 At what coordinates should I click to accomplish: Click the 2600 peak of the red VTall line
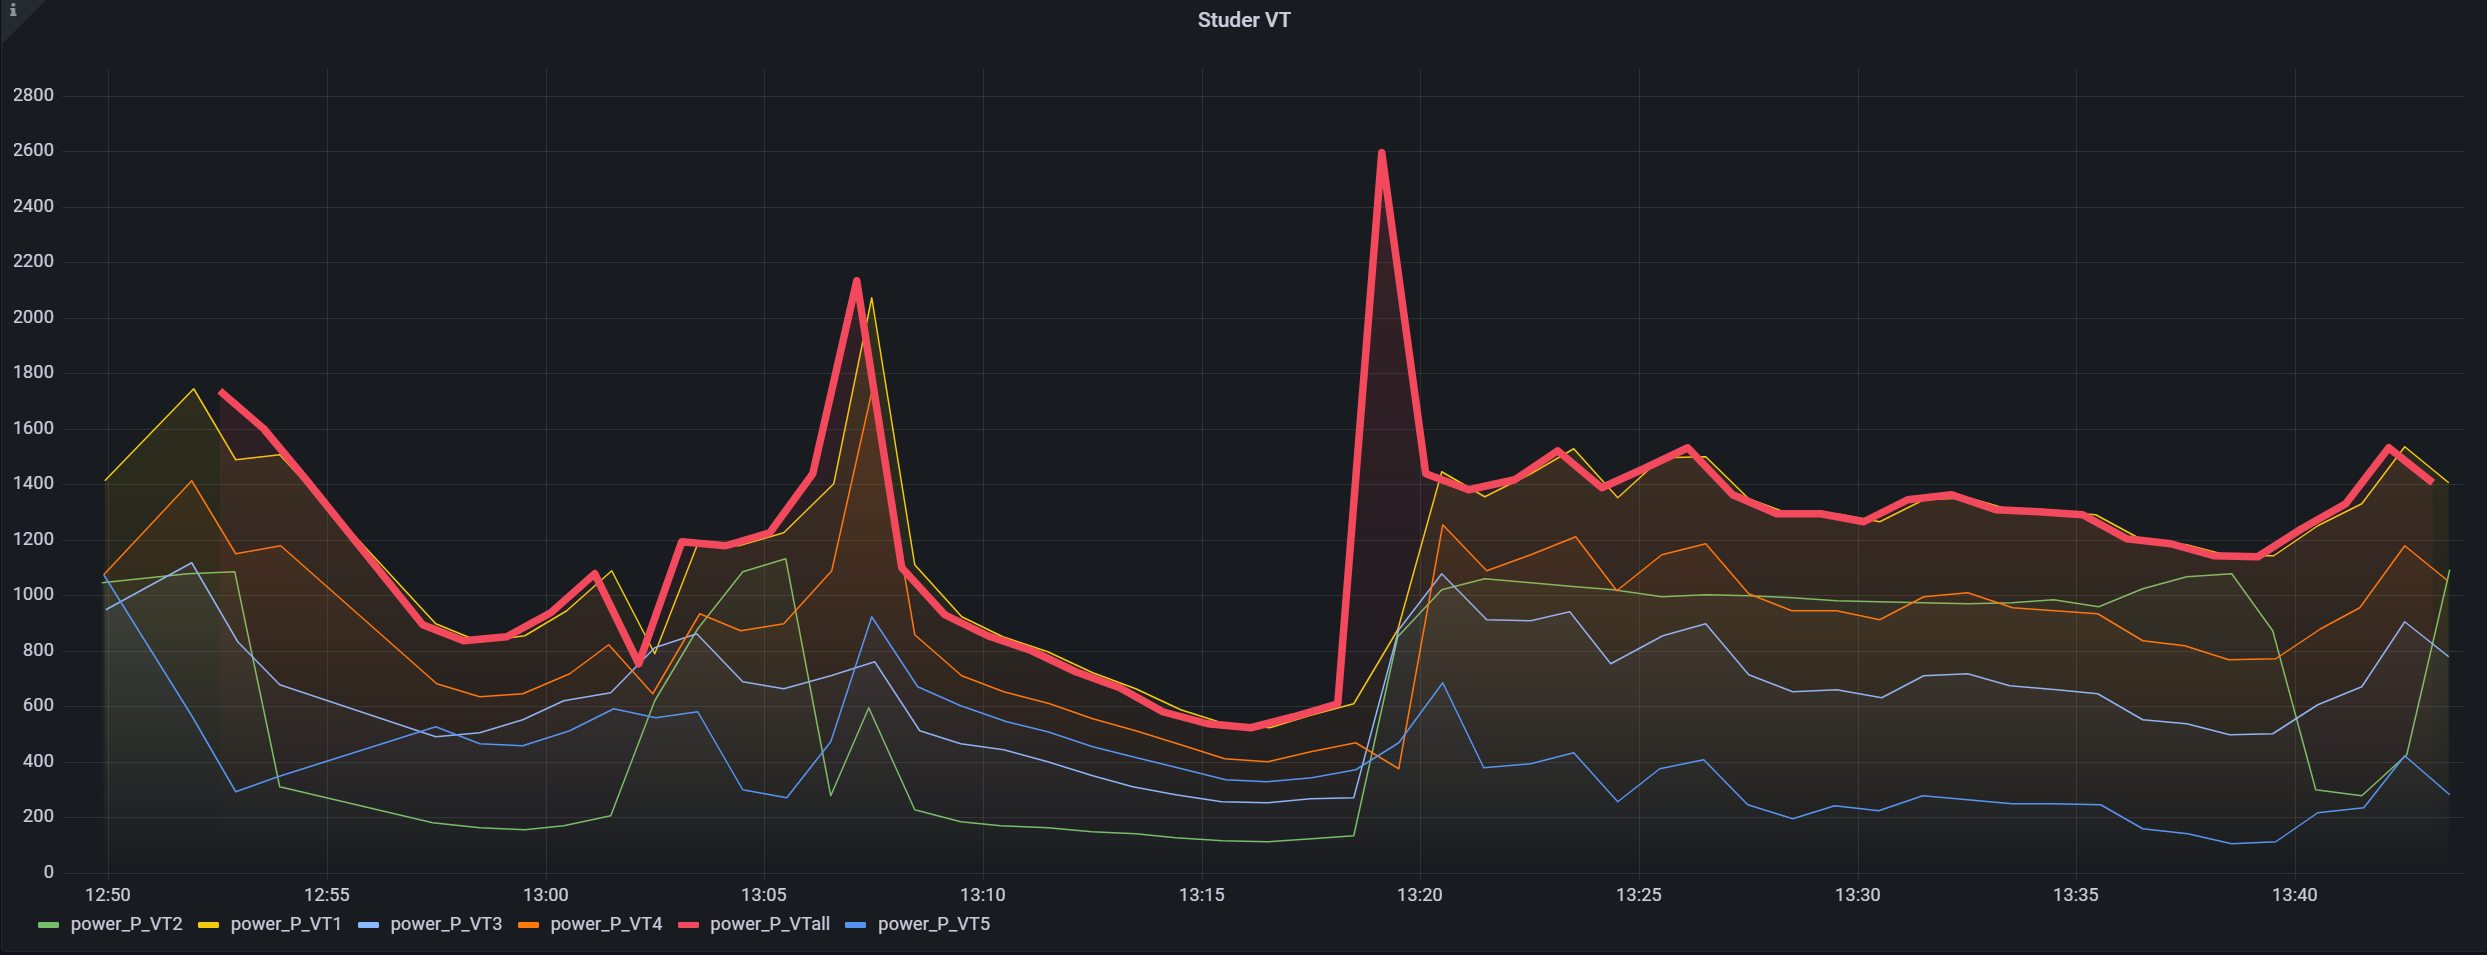pyautogui.click(x=1381, y=153)
